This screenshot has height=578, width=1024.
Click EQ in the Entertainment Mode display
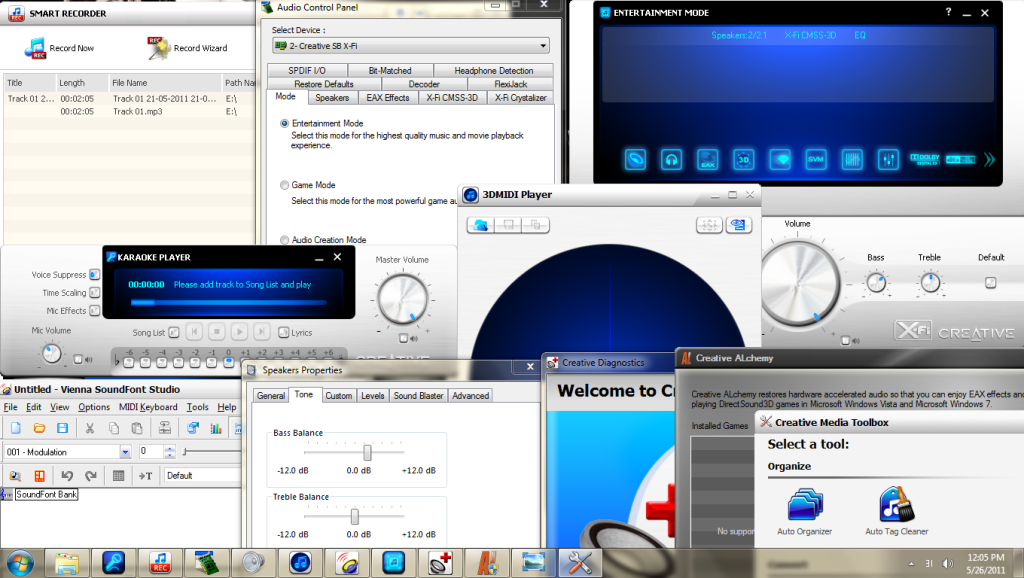(x=859, y=35)
